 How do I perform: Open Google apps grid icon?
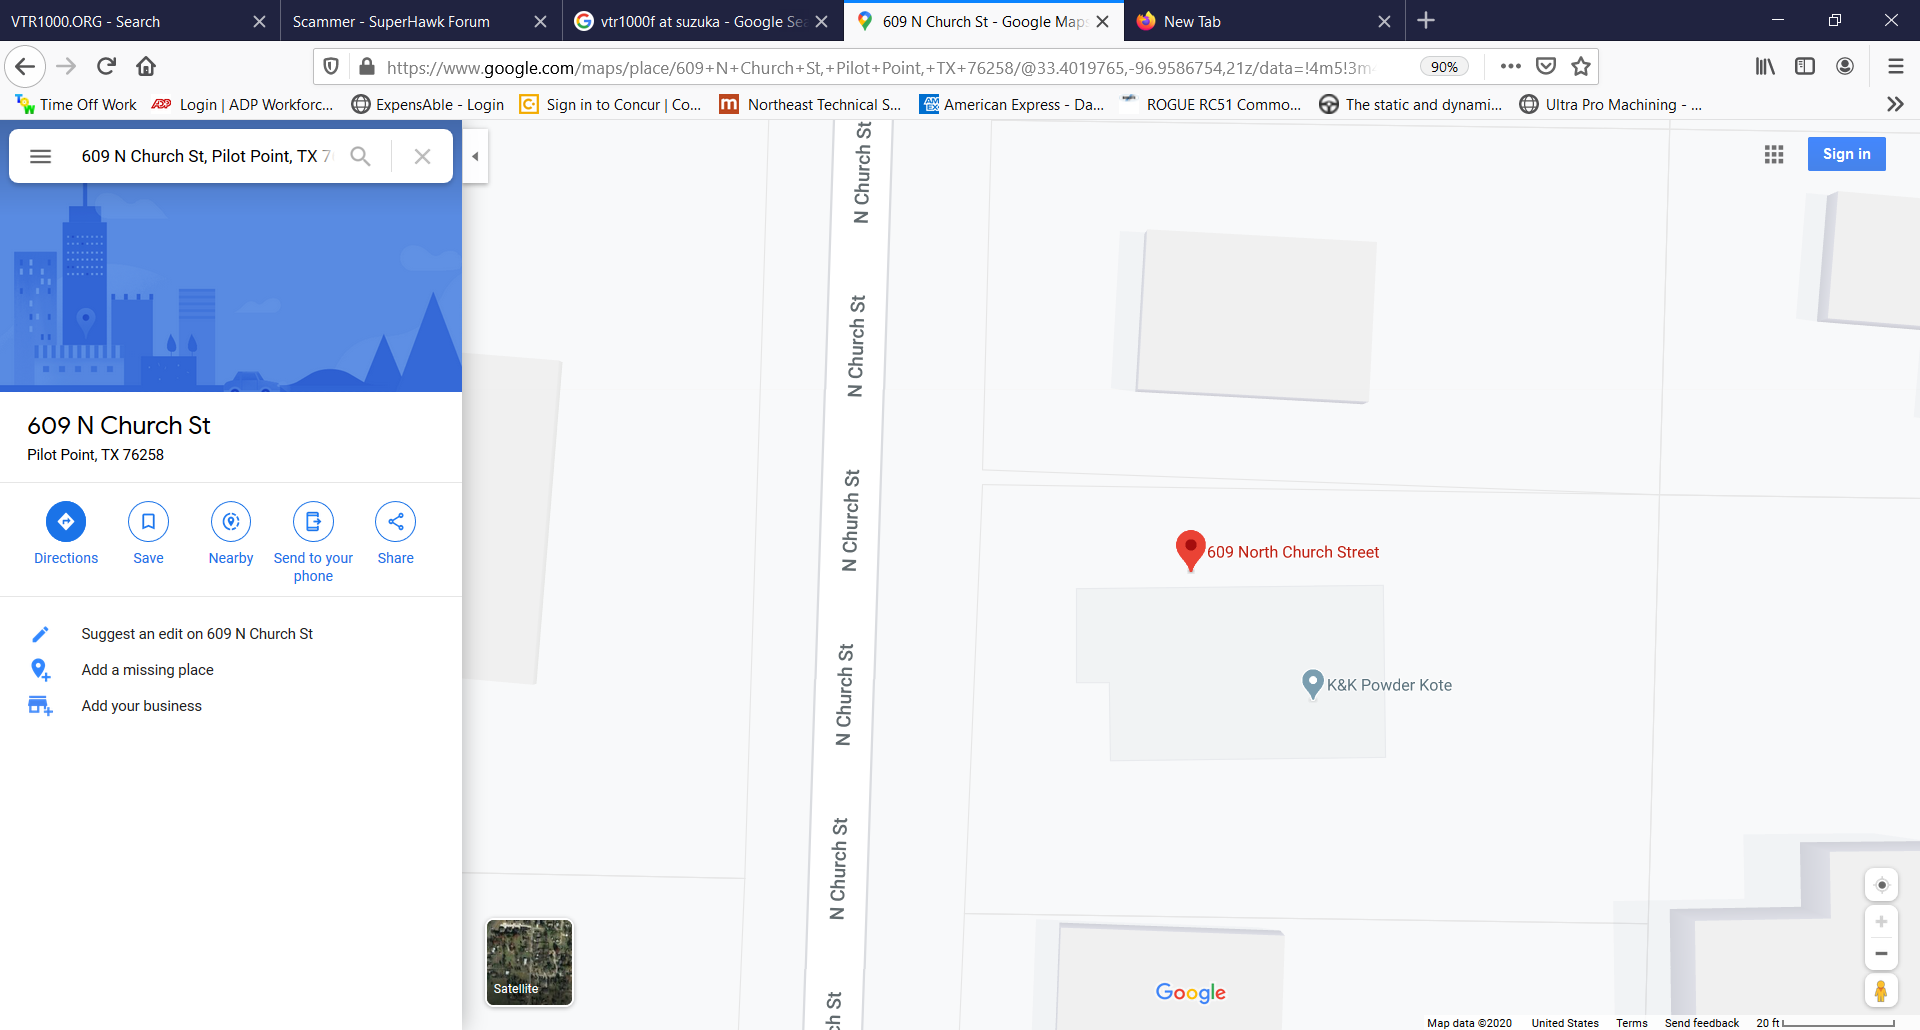[x=1774, y=154]
